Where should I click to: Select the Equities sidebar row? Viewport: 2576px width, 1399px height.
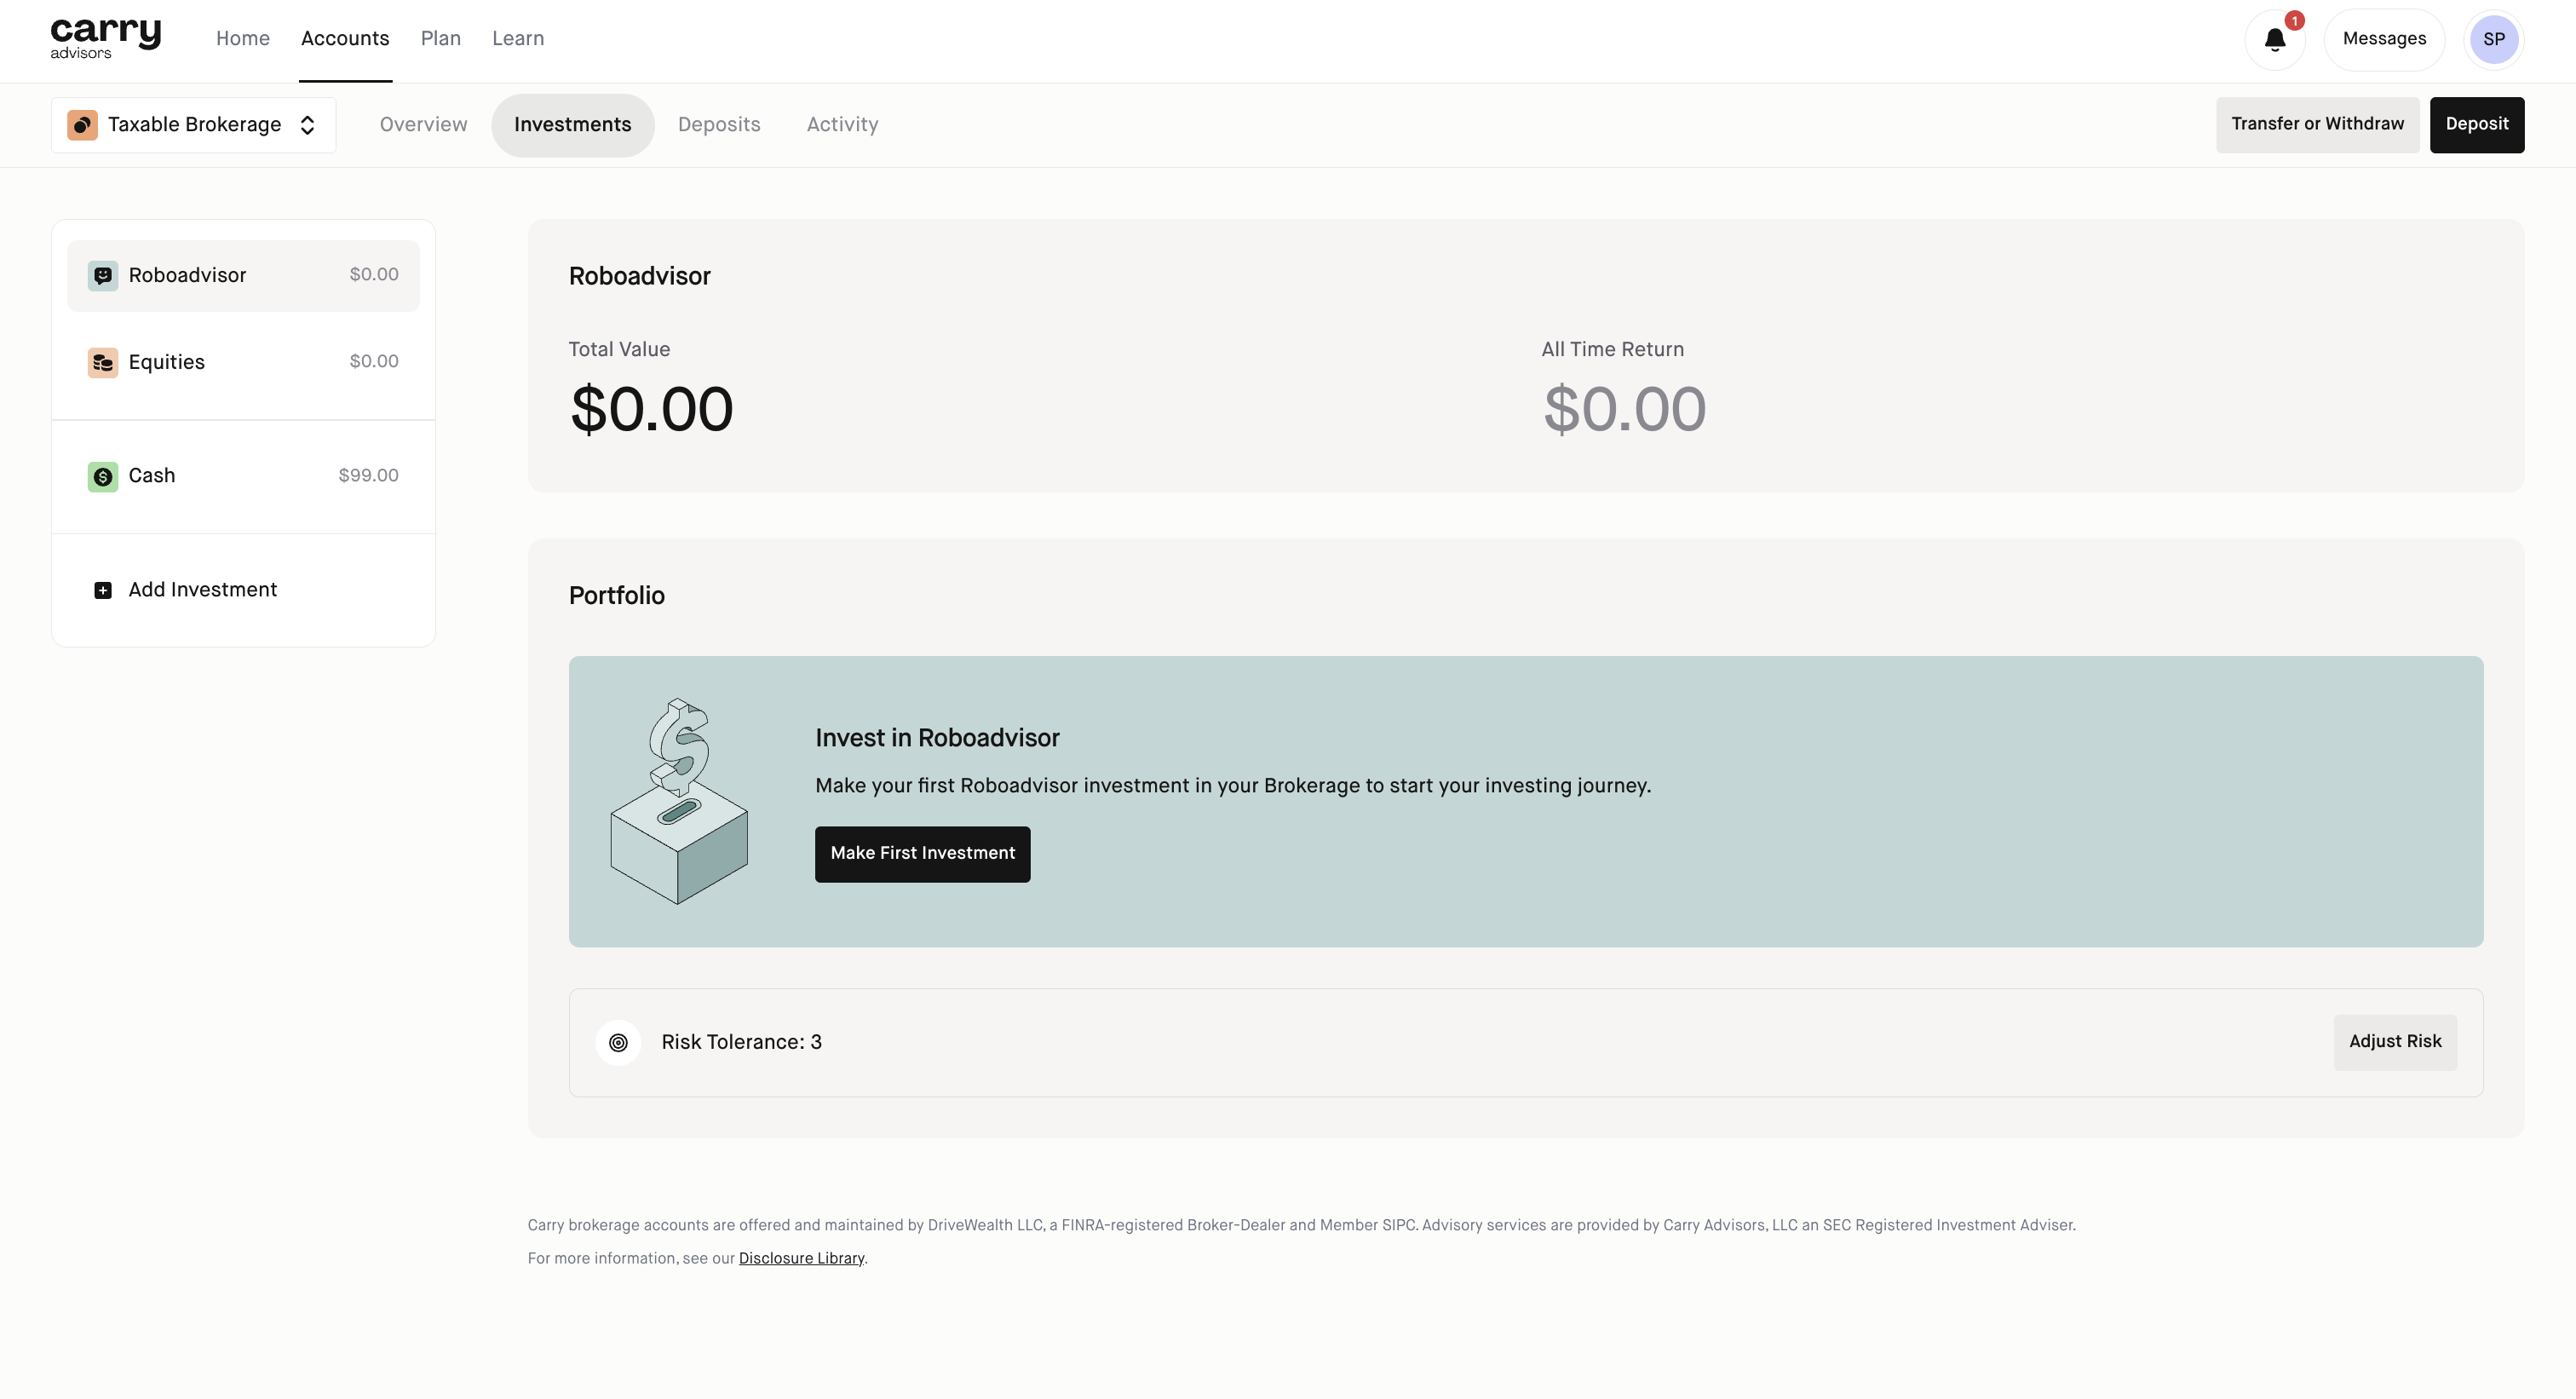click(x=243, y=362)
